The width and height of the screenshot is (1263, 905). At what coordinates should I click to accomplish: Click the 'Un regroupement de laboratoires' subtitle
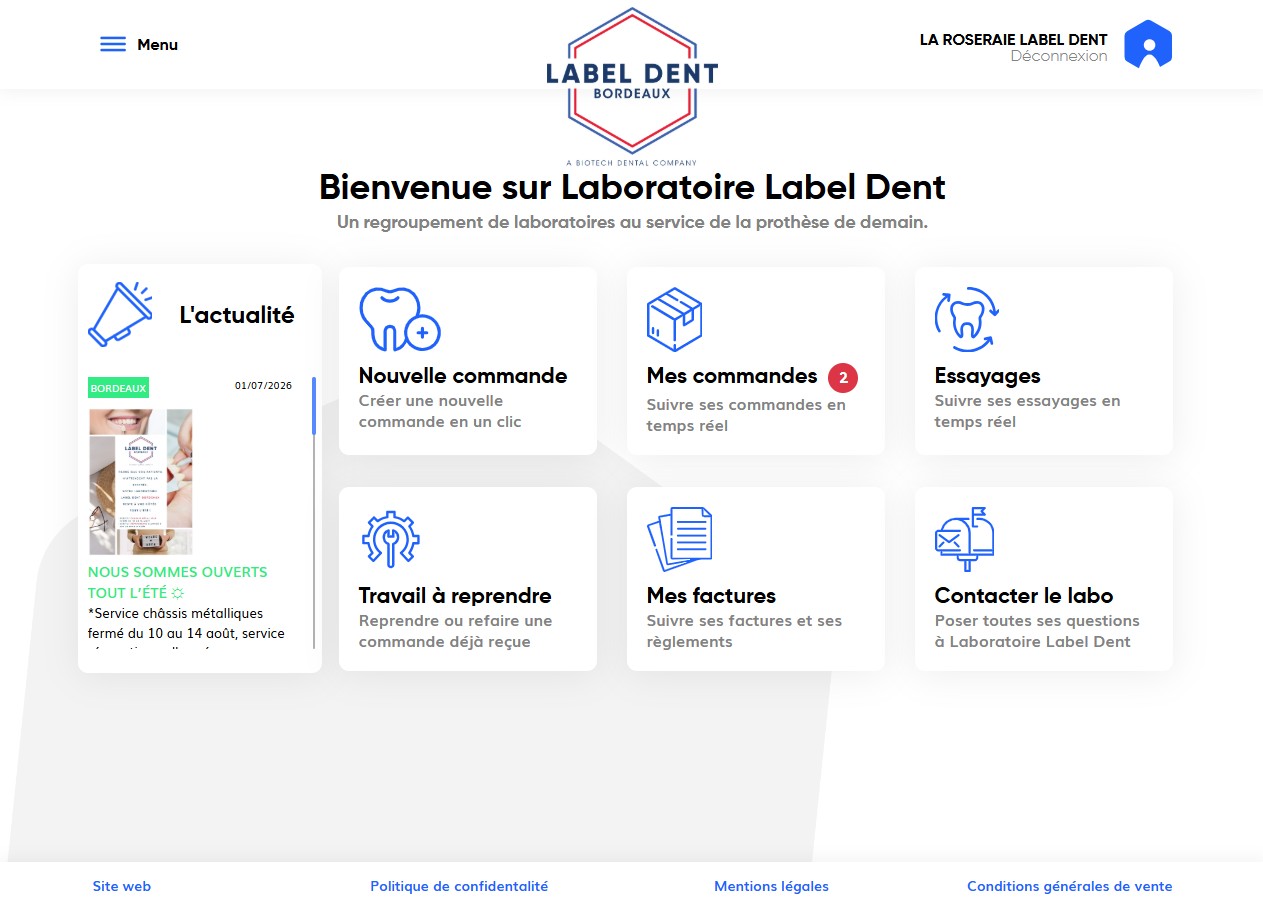point(632,222)
